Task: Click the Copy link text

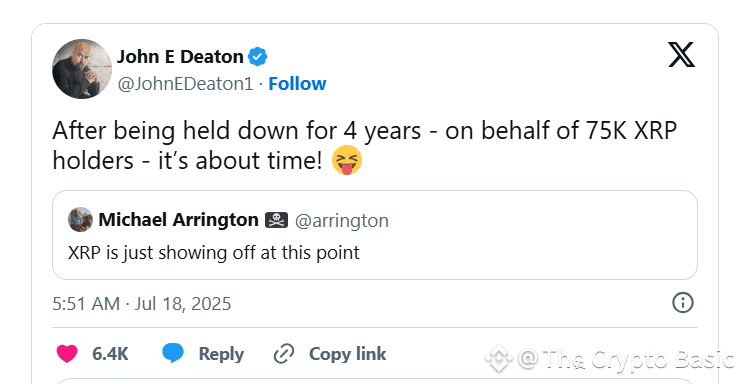Action: pos(348,354)
